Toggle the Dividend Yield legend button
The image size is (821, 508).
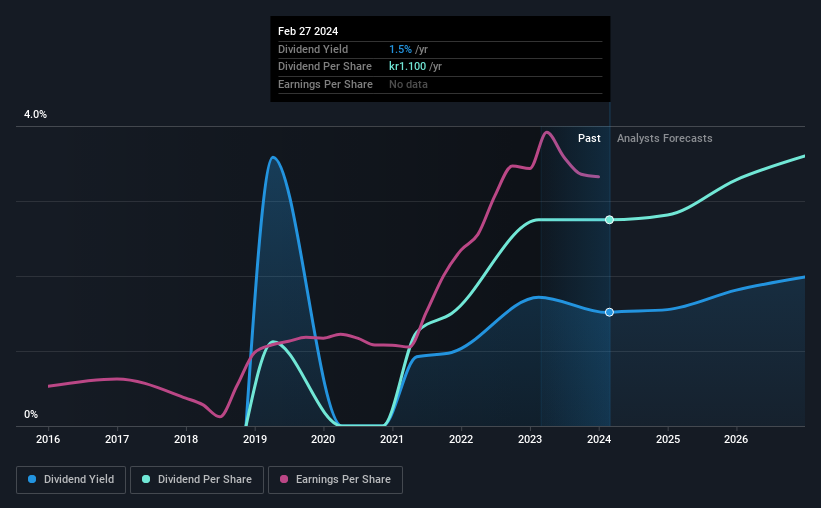point(71,480)
